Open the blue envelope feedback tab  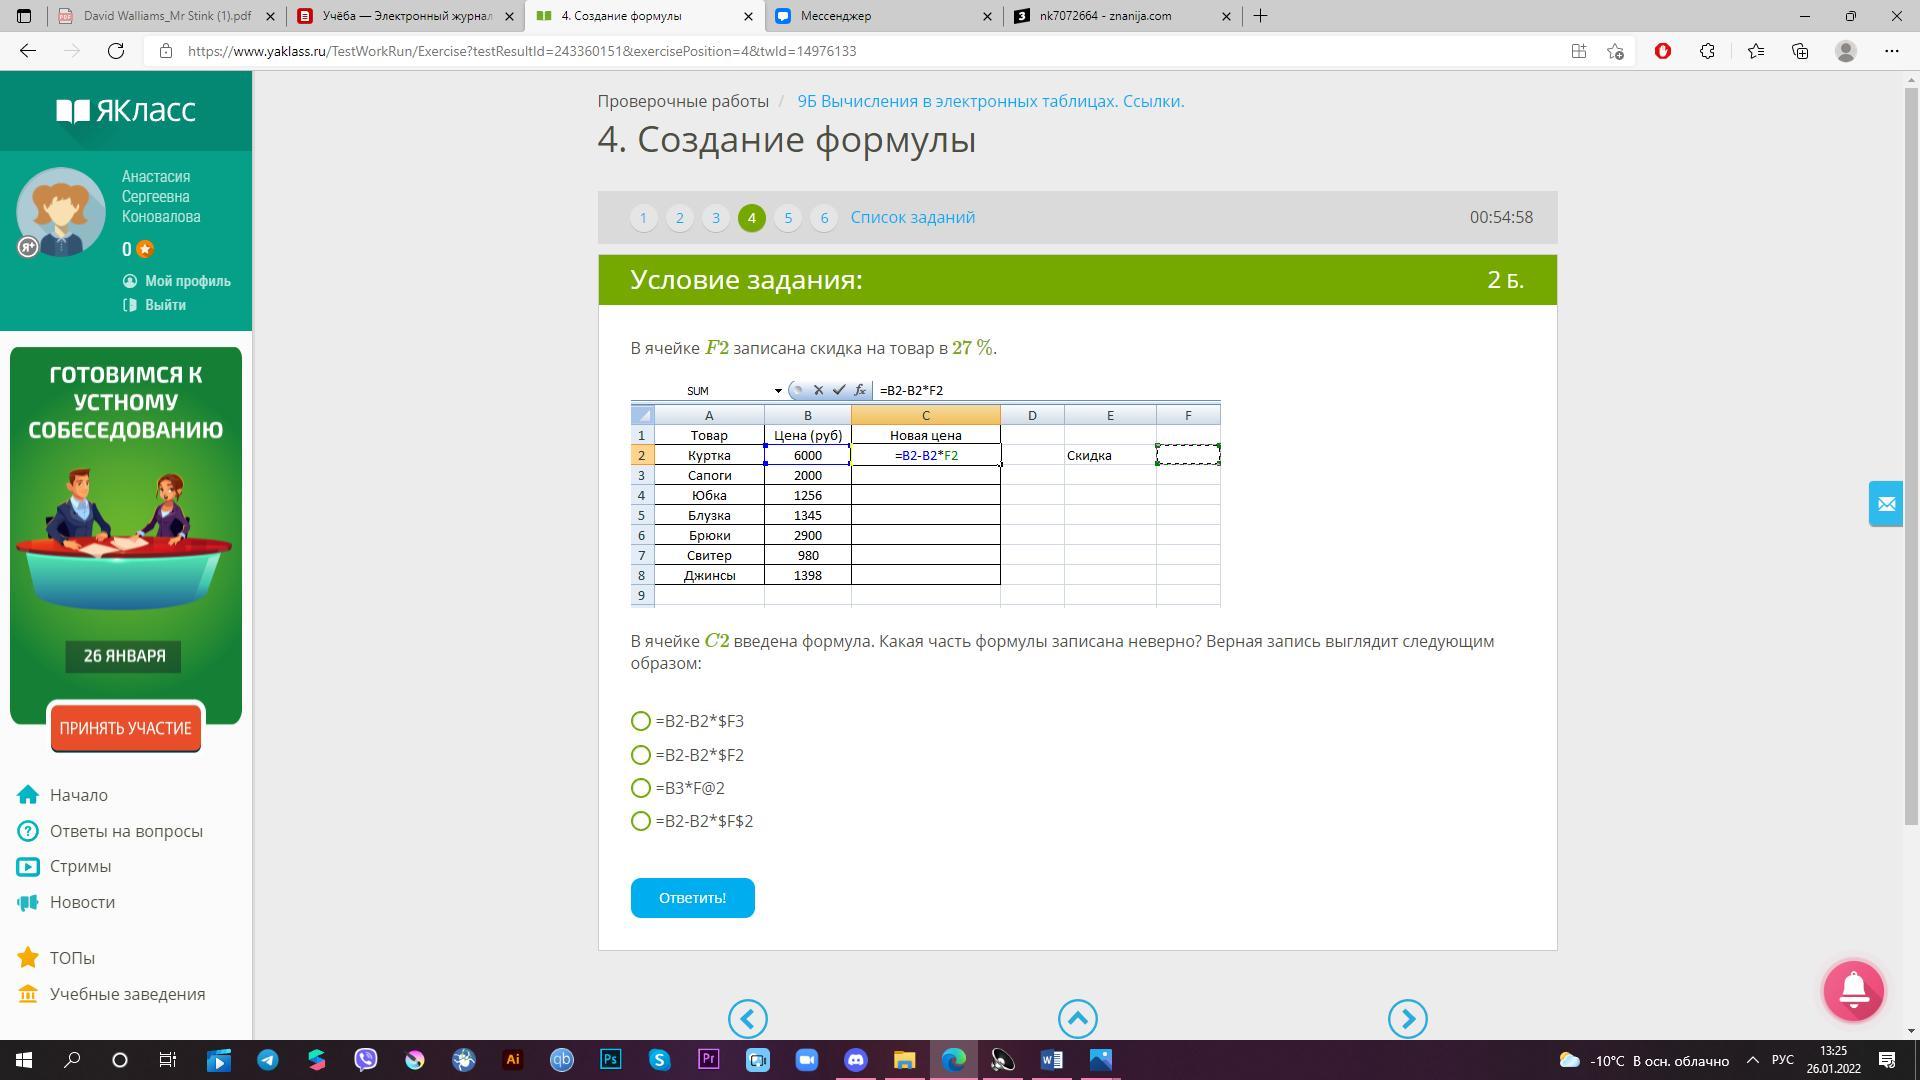1886,504
